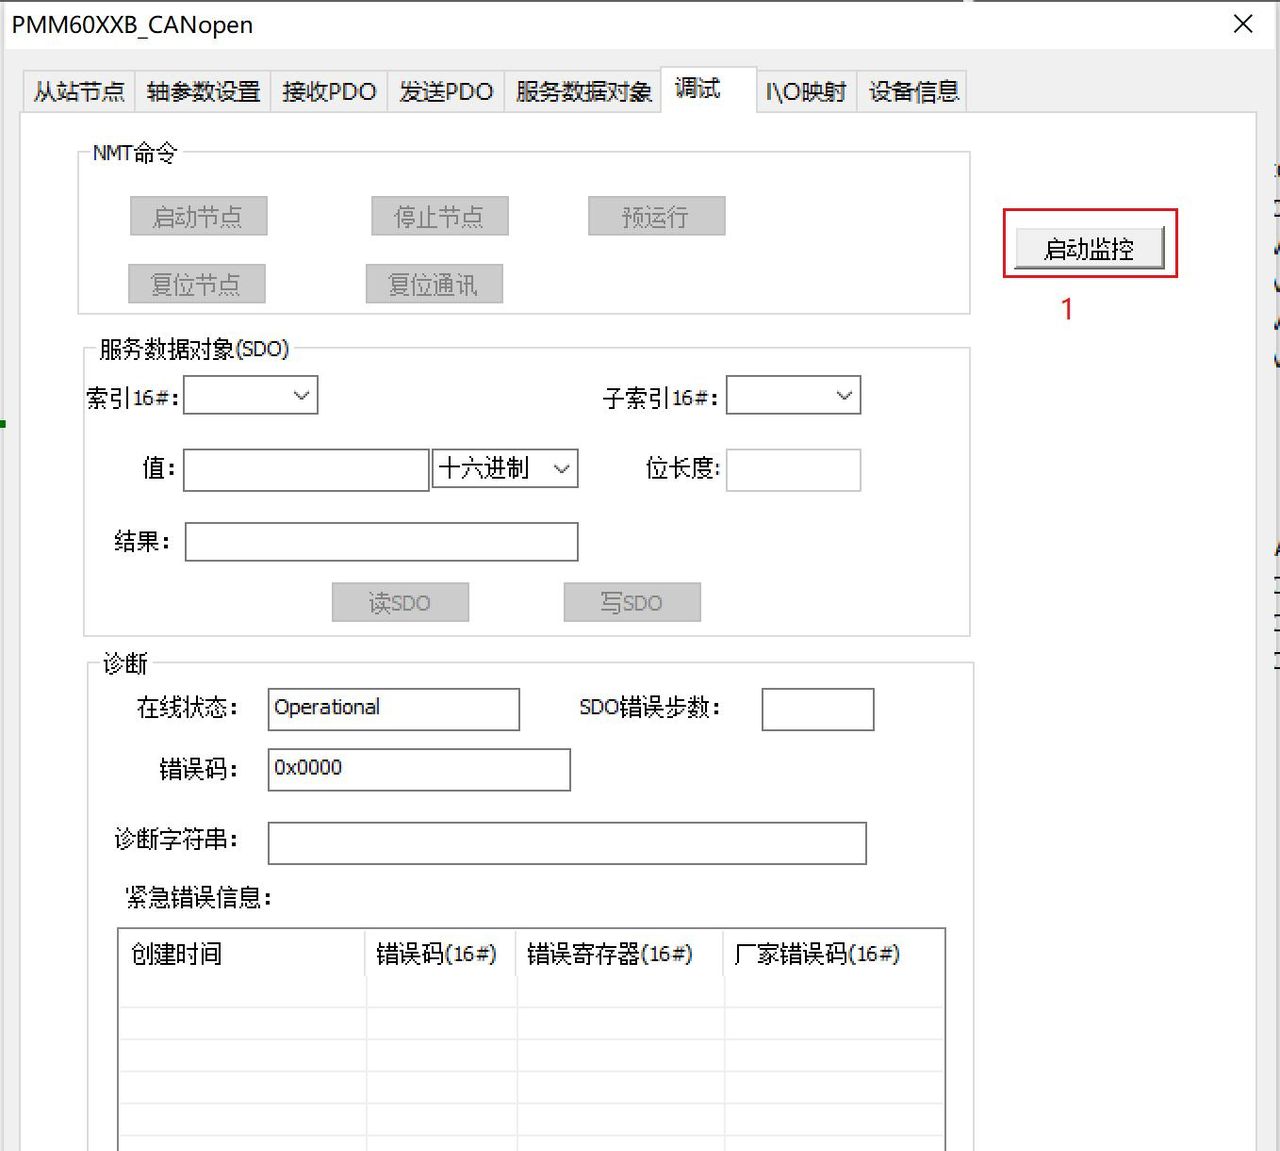Switch to the 接收PDO tab

pos(329,90)
